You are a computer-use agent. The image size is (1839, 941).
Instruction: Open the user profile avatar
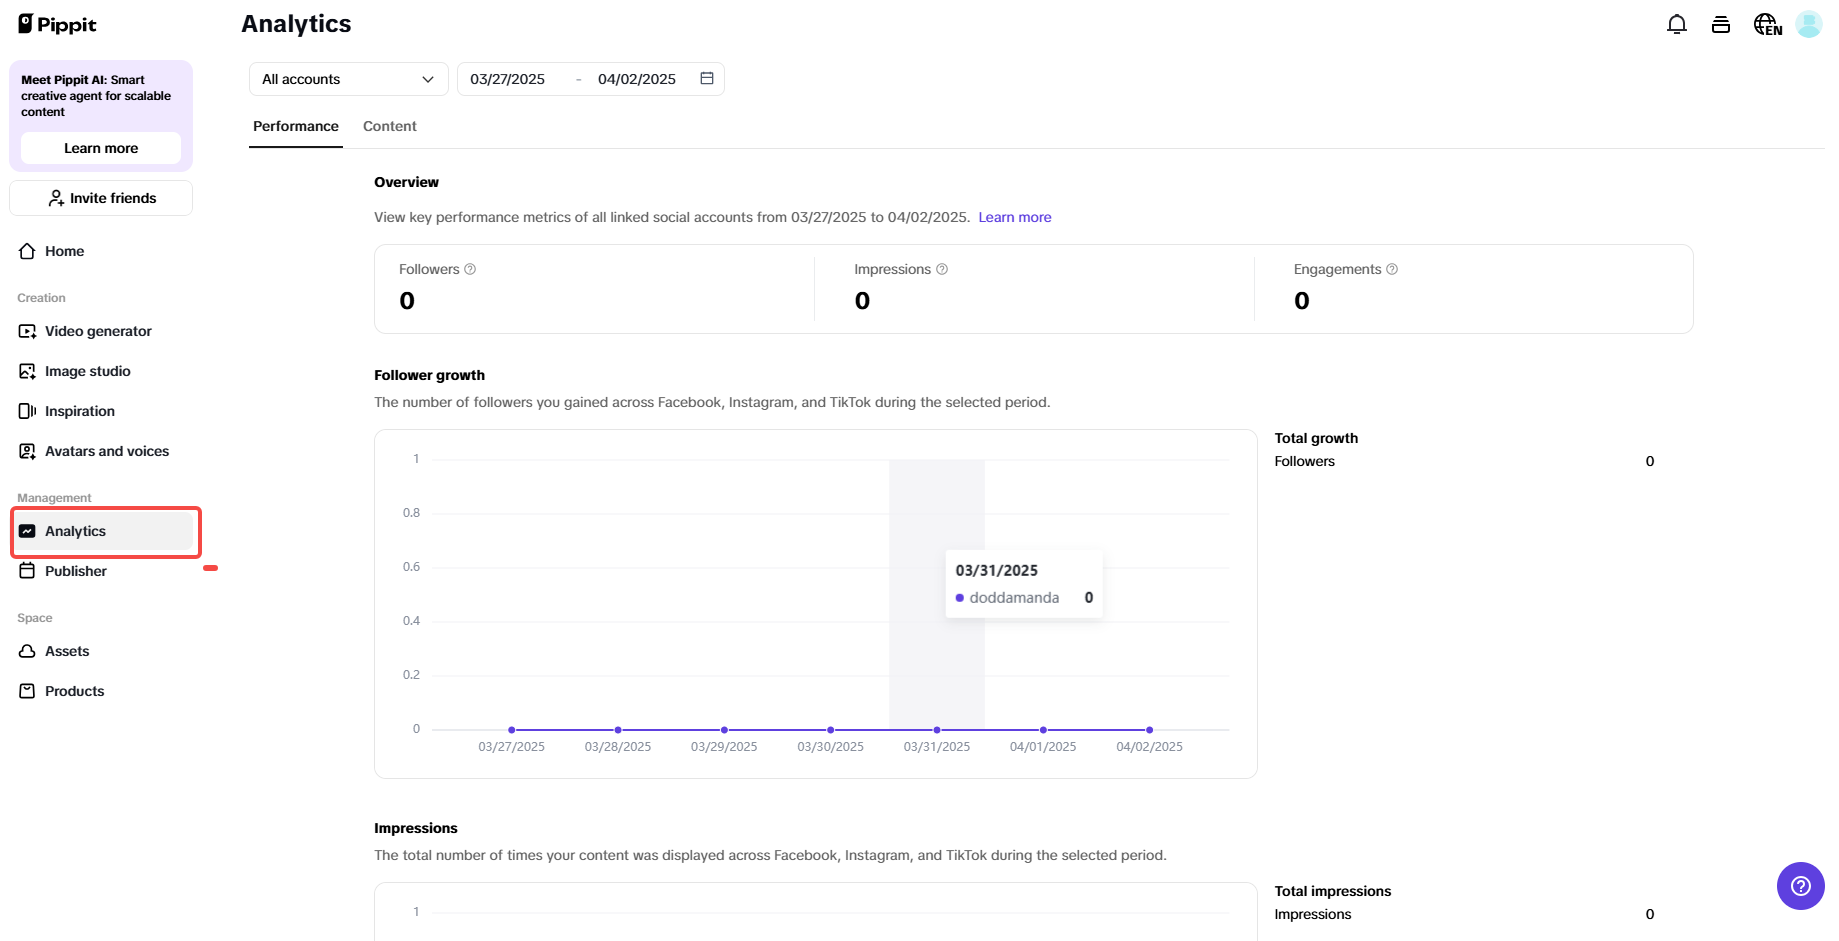1809,24
